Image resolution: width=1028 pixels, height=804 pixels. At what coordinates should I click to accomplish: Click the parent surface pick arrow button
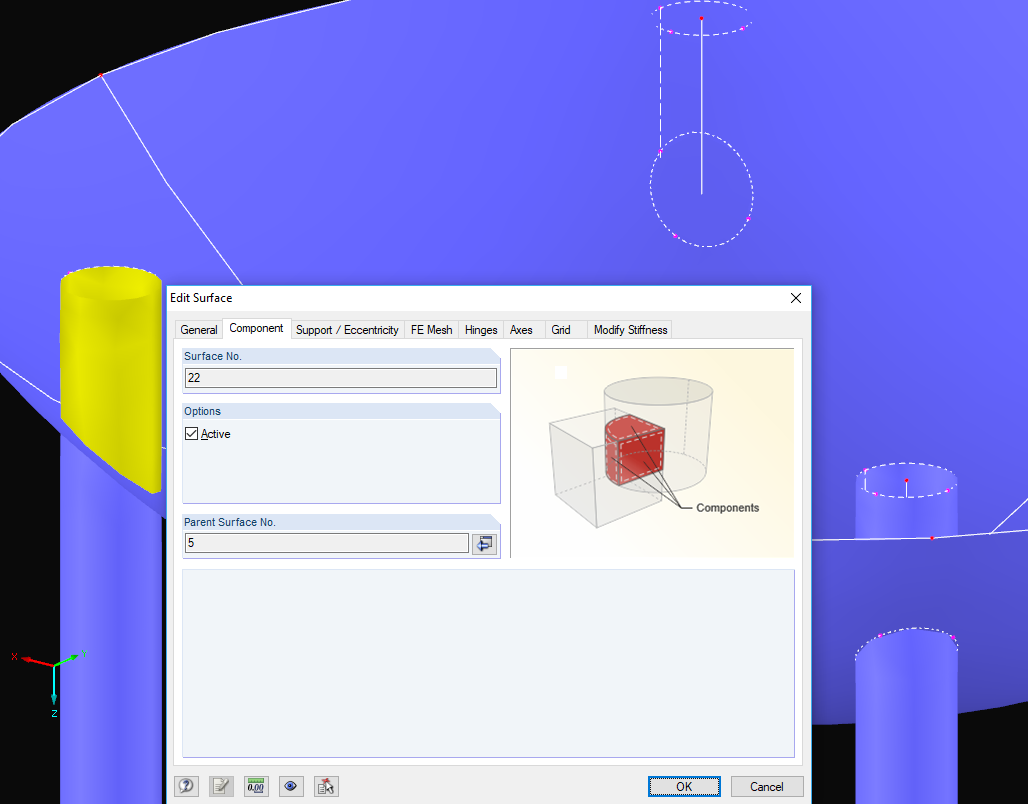click(484, 543)
